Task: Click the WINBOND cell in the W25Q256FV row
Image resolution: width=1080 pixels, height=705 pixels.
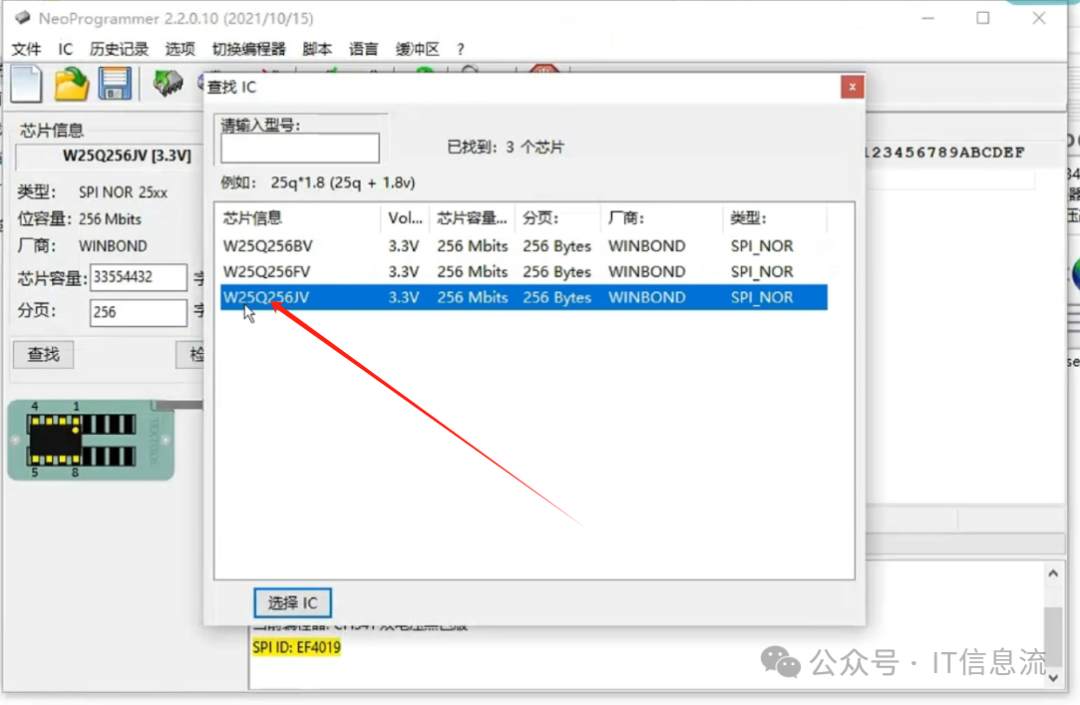Action: pos(647,271)
